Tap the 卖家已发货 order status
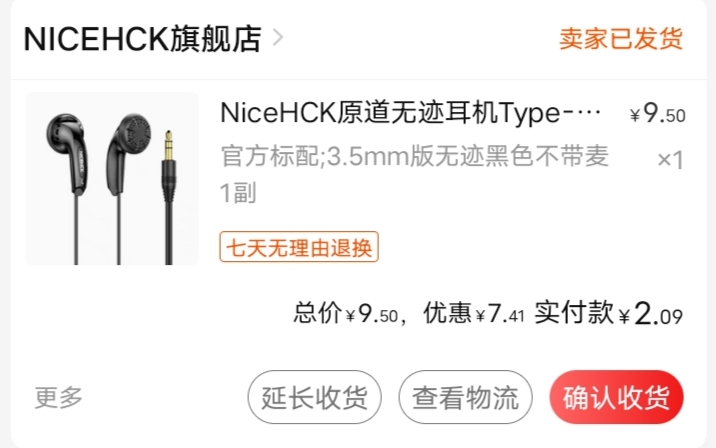The width and height of the screenshot is (716, 448). (621, 38)
